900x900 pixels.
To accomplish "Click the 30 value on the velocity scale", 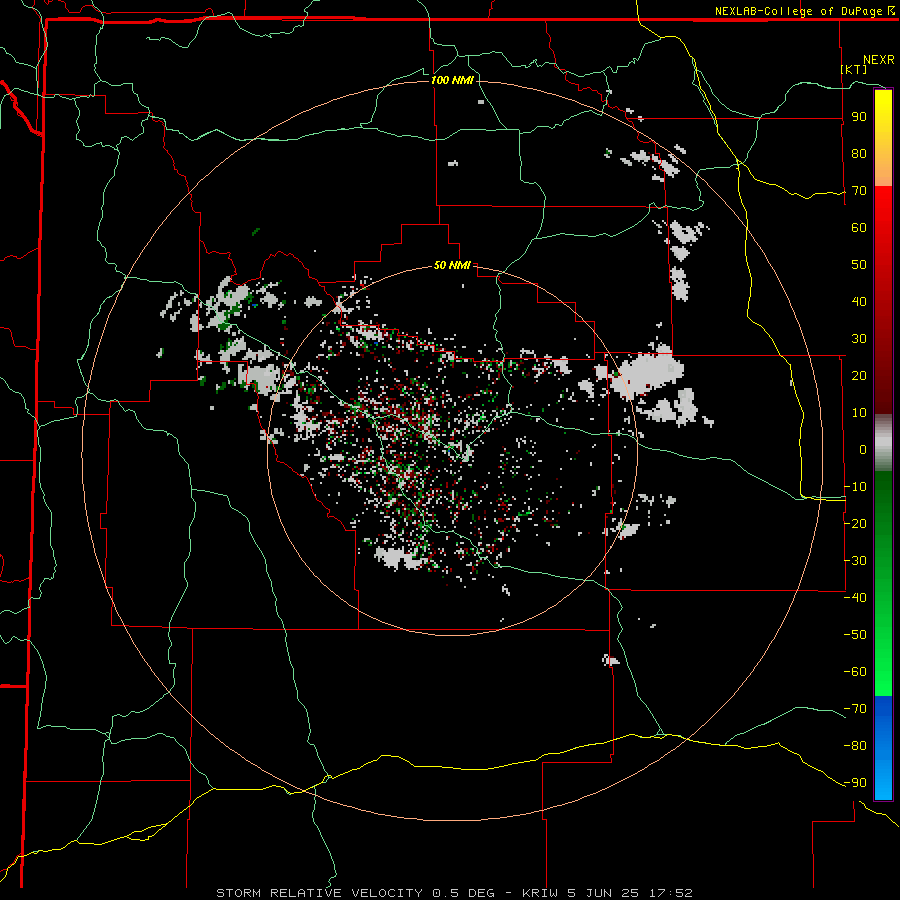I will tap(859, 339).
